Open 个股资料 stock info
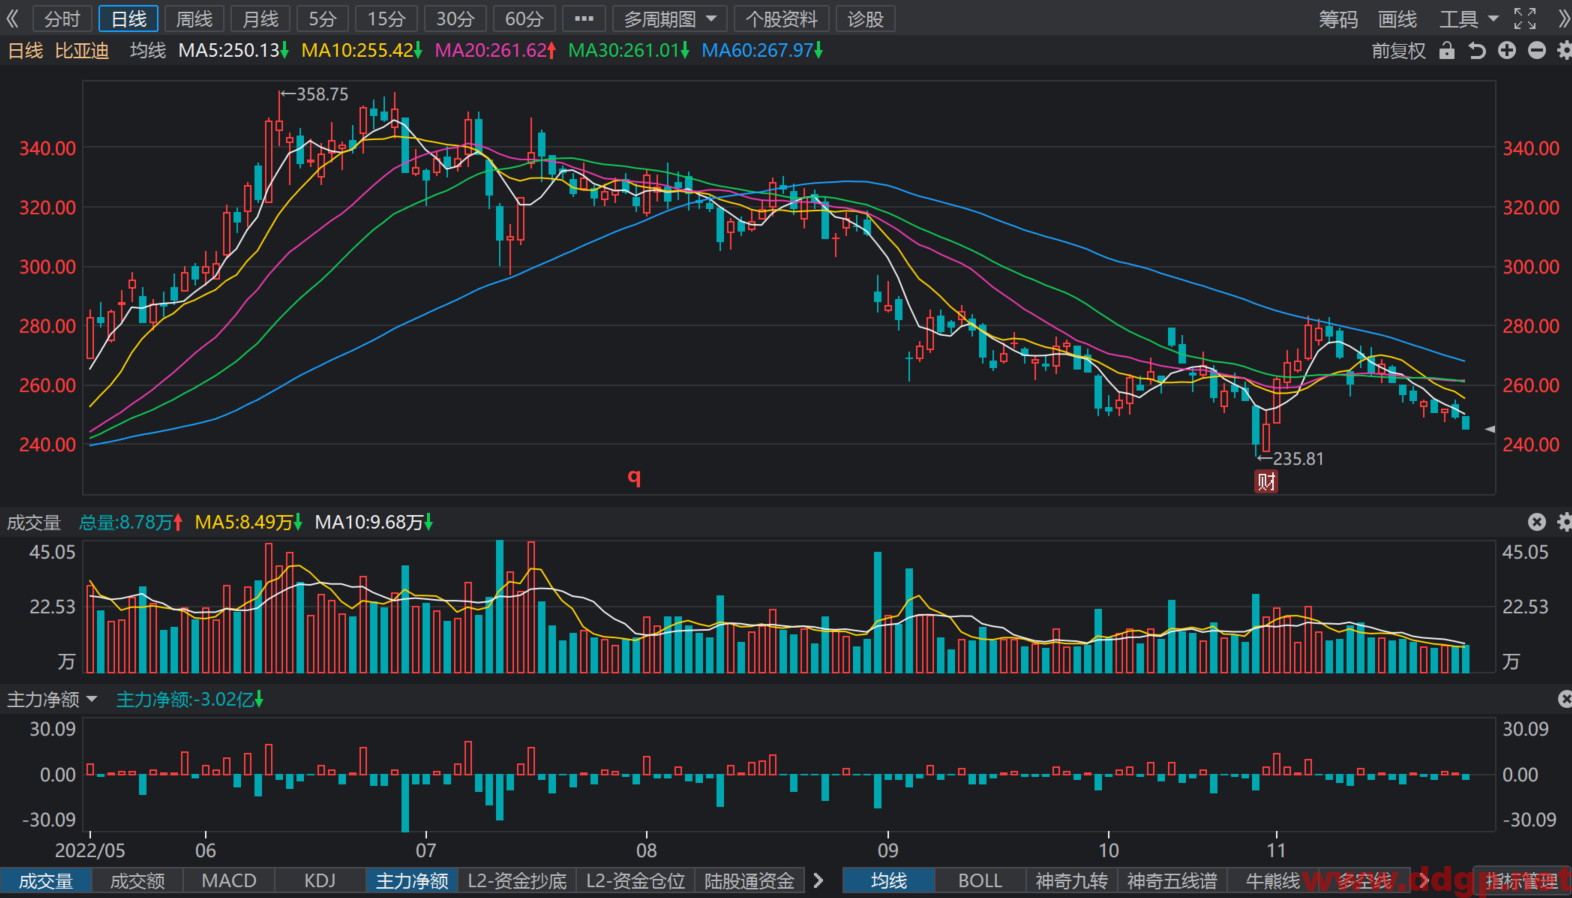The width and height of the screenshot is (1572, 898). 781,19
